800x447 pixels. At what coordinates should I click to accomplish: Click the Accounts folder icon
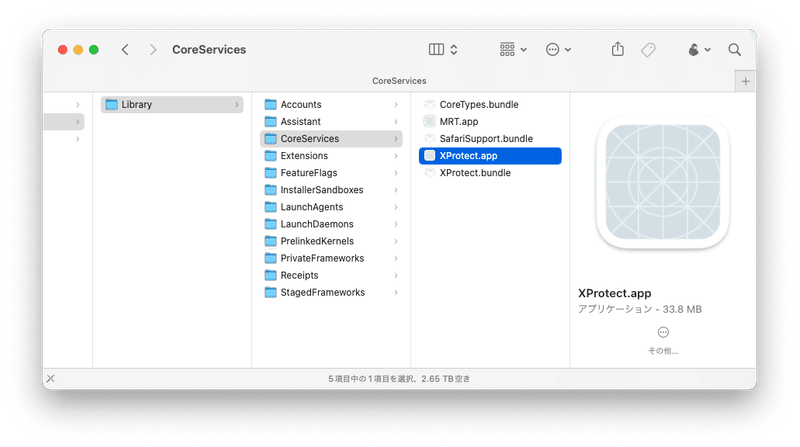[270, 105]
